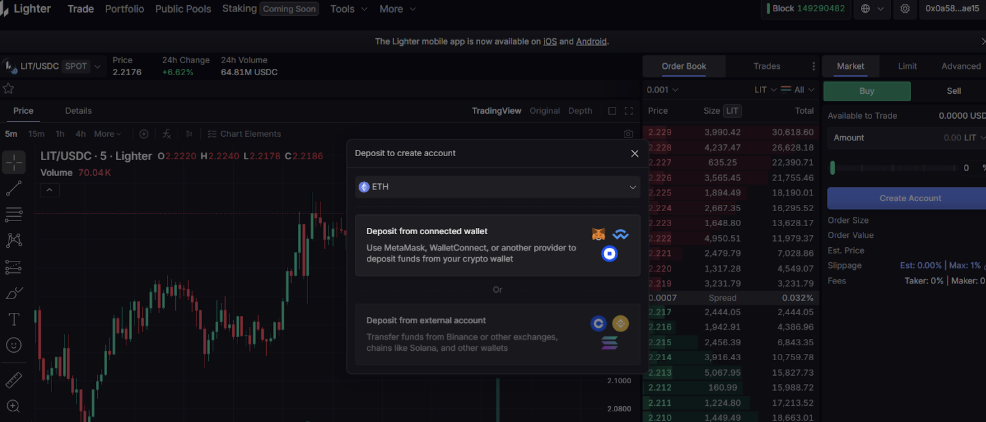Click the chart screenshot camera icon
This screenshot has height=422, width=986.
pyautogui.click(x=628, y=133)
